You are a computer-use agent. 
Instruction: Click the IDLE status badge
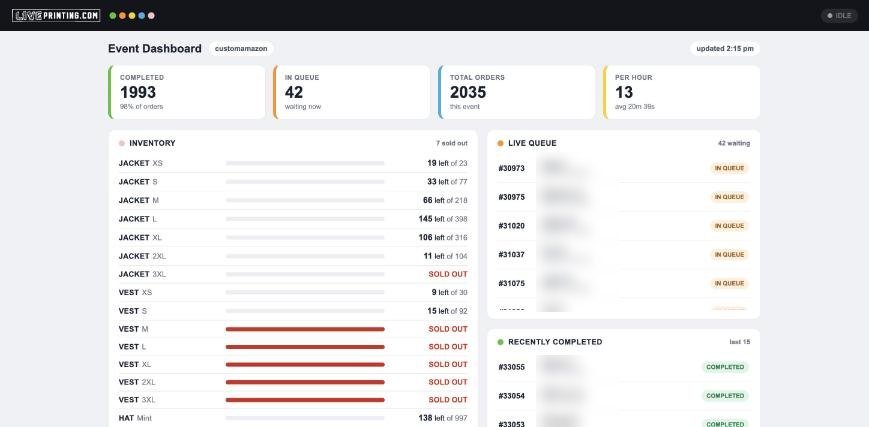(x=839, y=16)
